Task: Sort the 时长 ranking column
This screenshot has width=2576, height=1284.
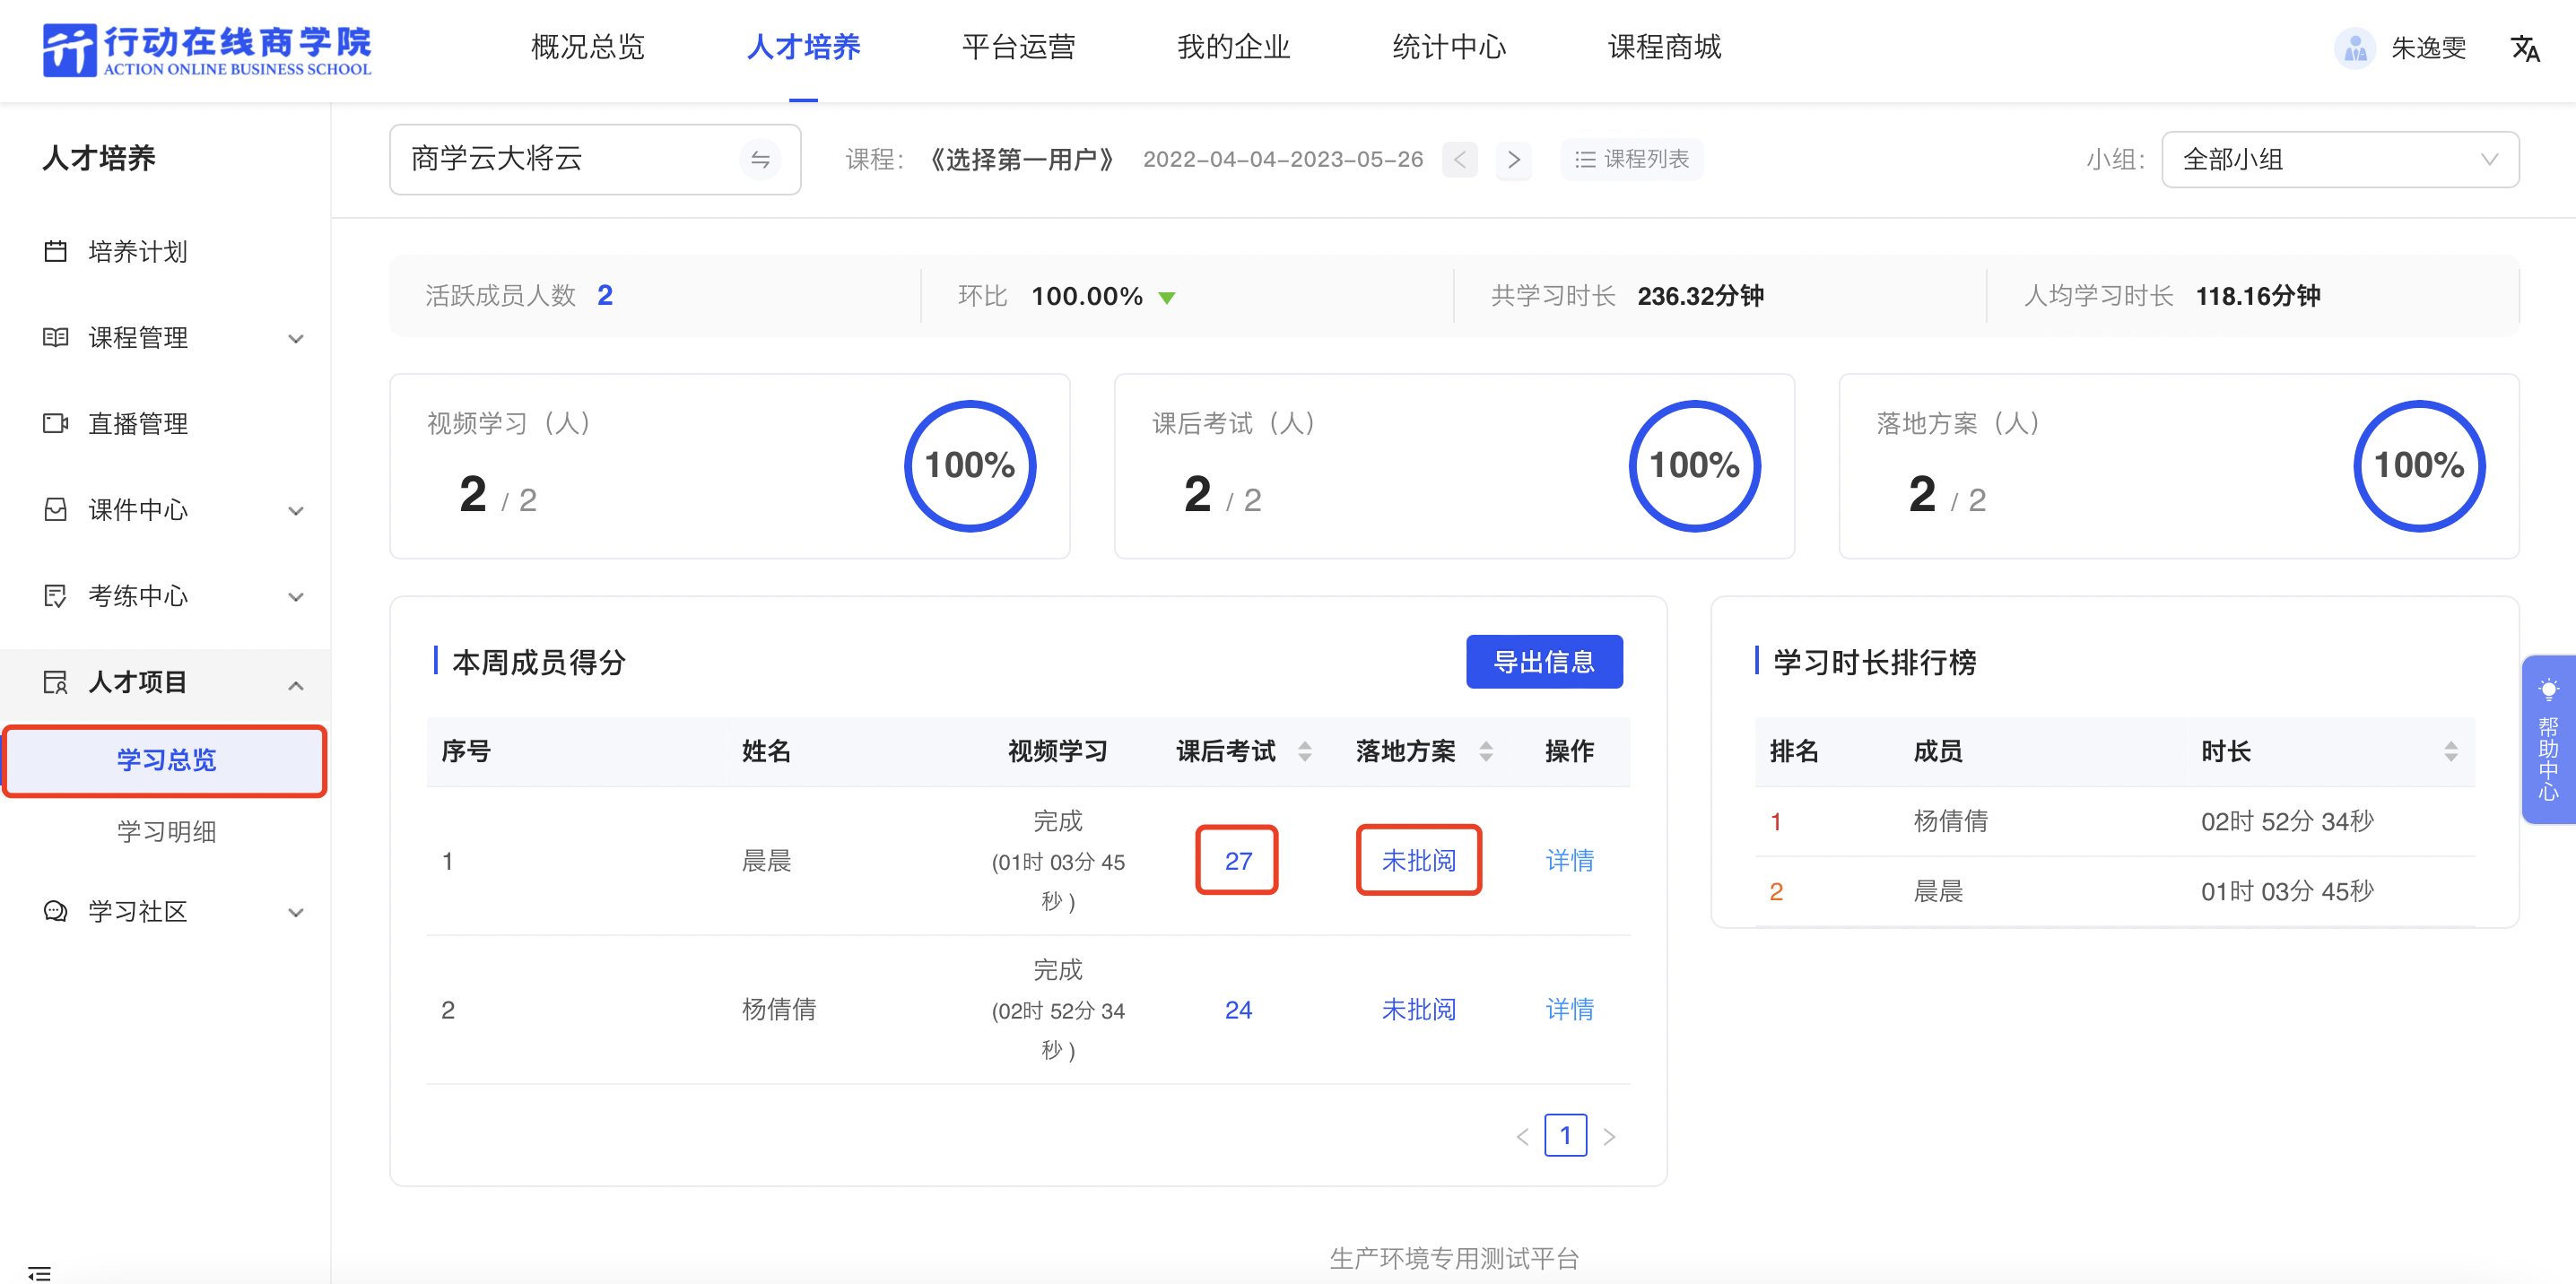Action: [2450, 751]
